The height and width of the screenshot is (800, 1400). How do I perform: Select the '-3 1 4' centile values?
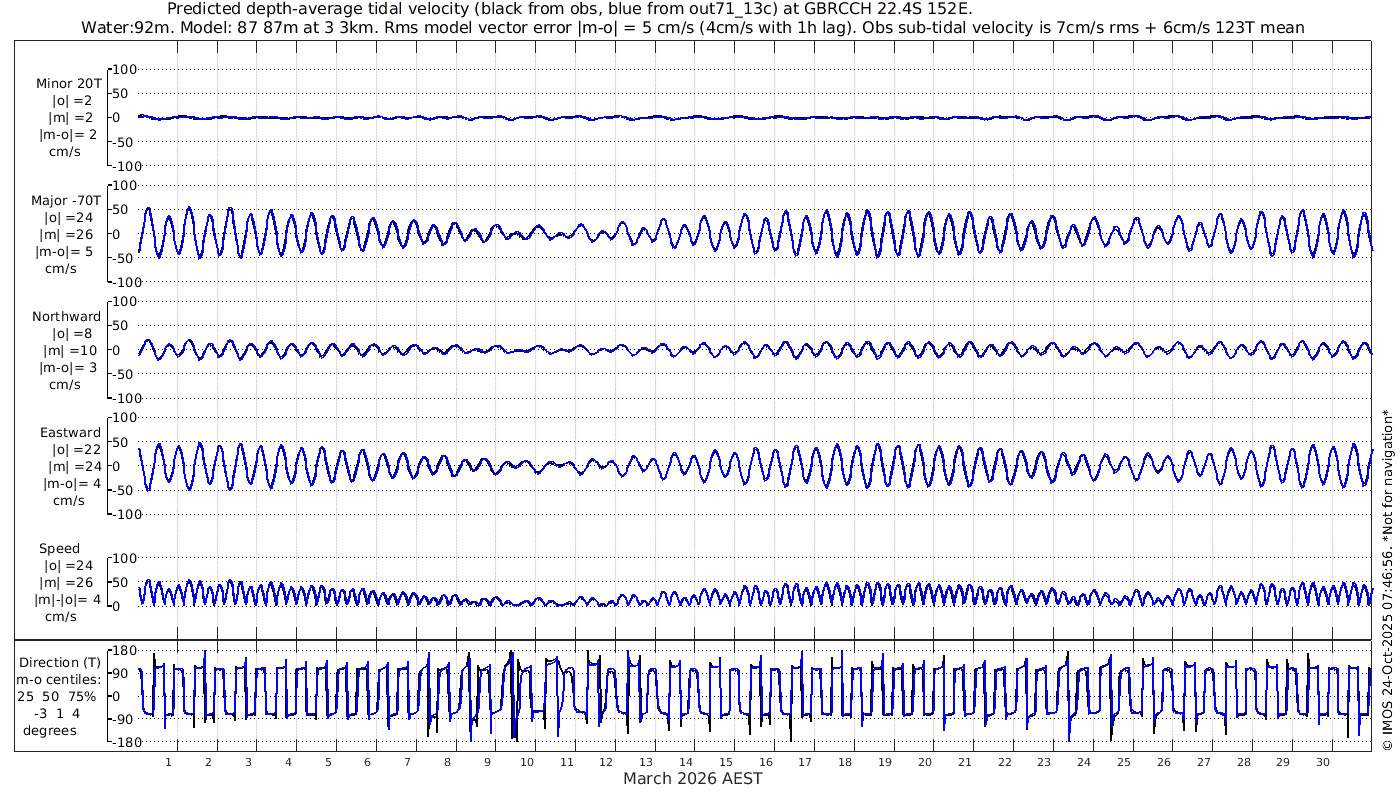coord(56,713)
